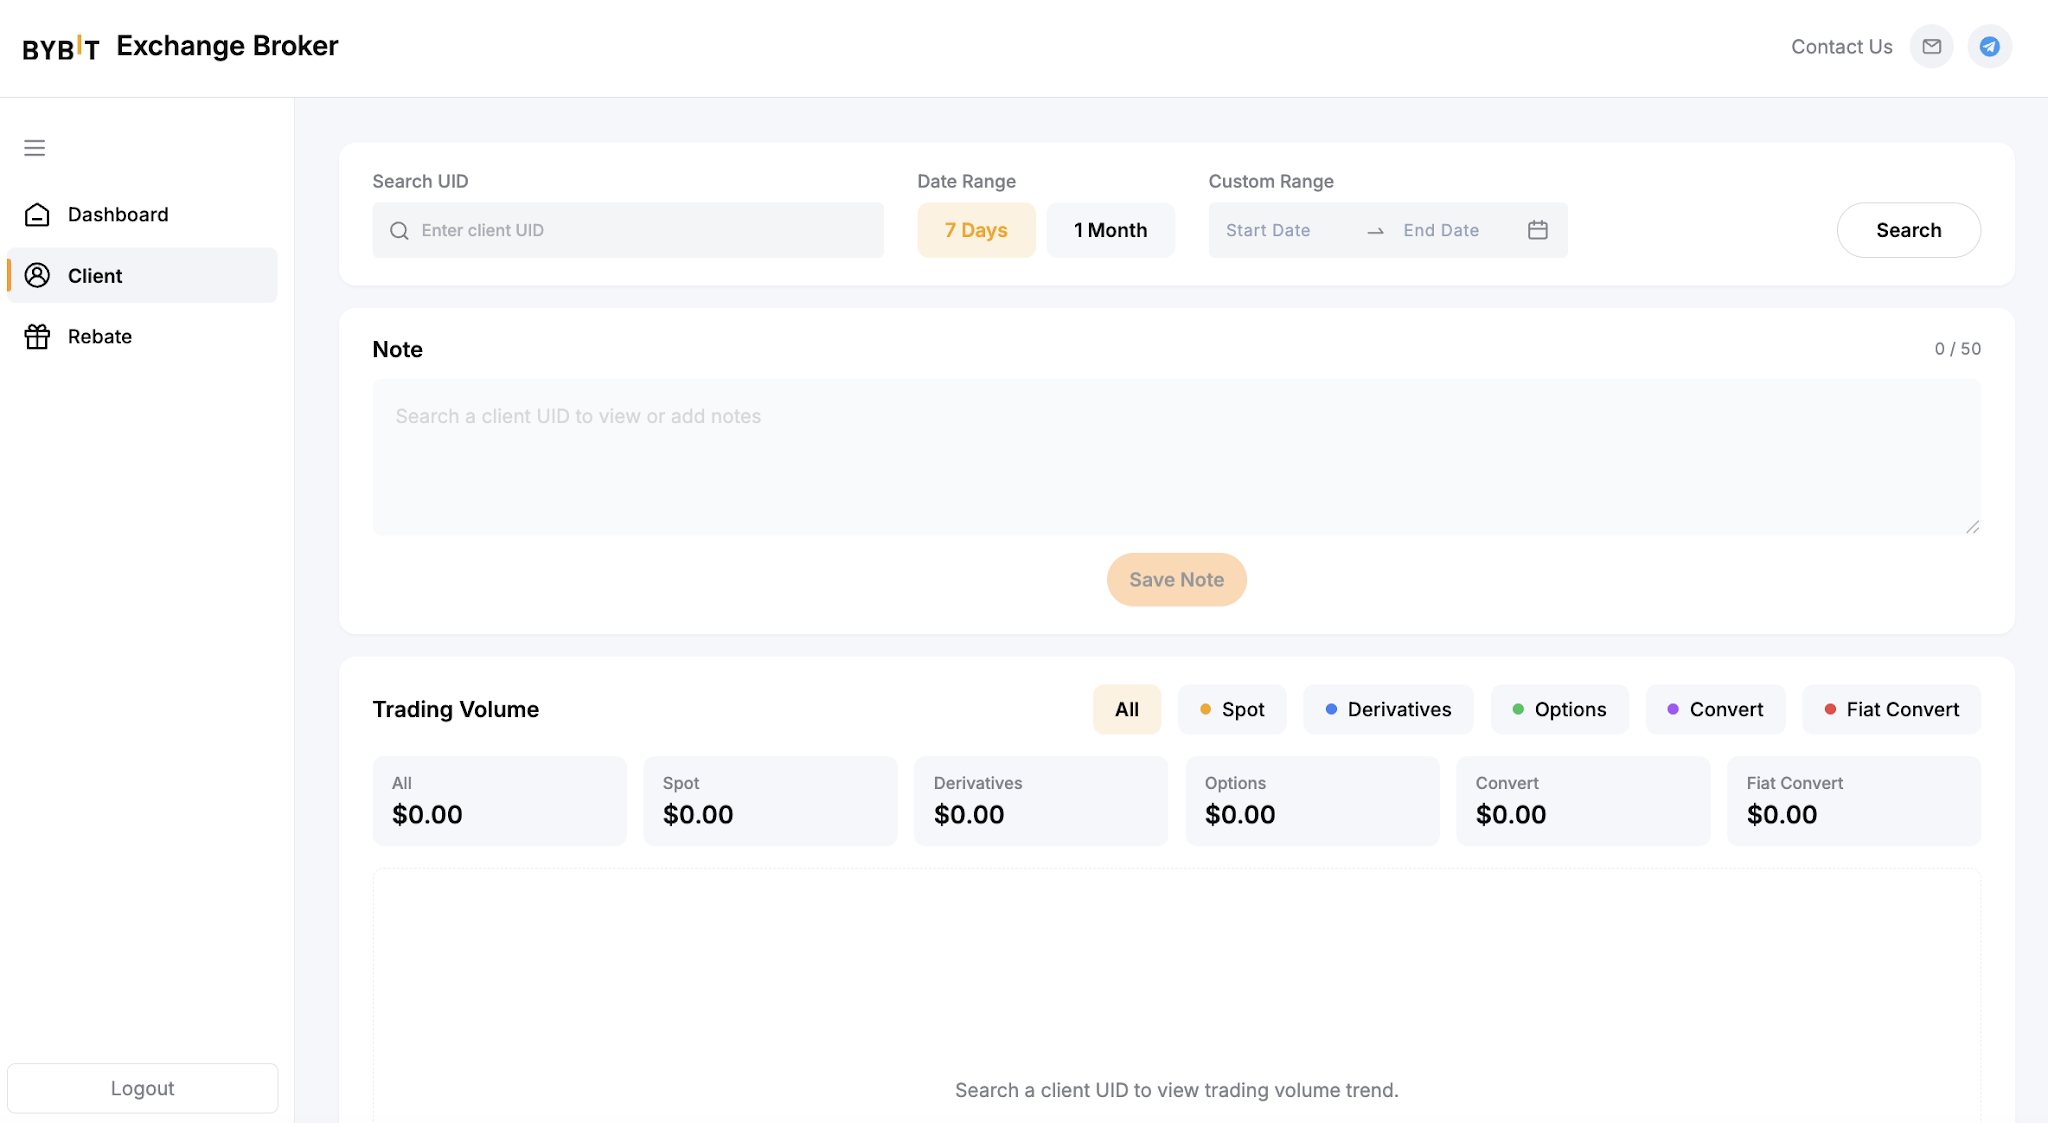Select the 7 Days date range
Viewport: 2048px width, 1123px height.
click(976, 230)
